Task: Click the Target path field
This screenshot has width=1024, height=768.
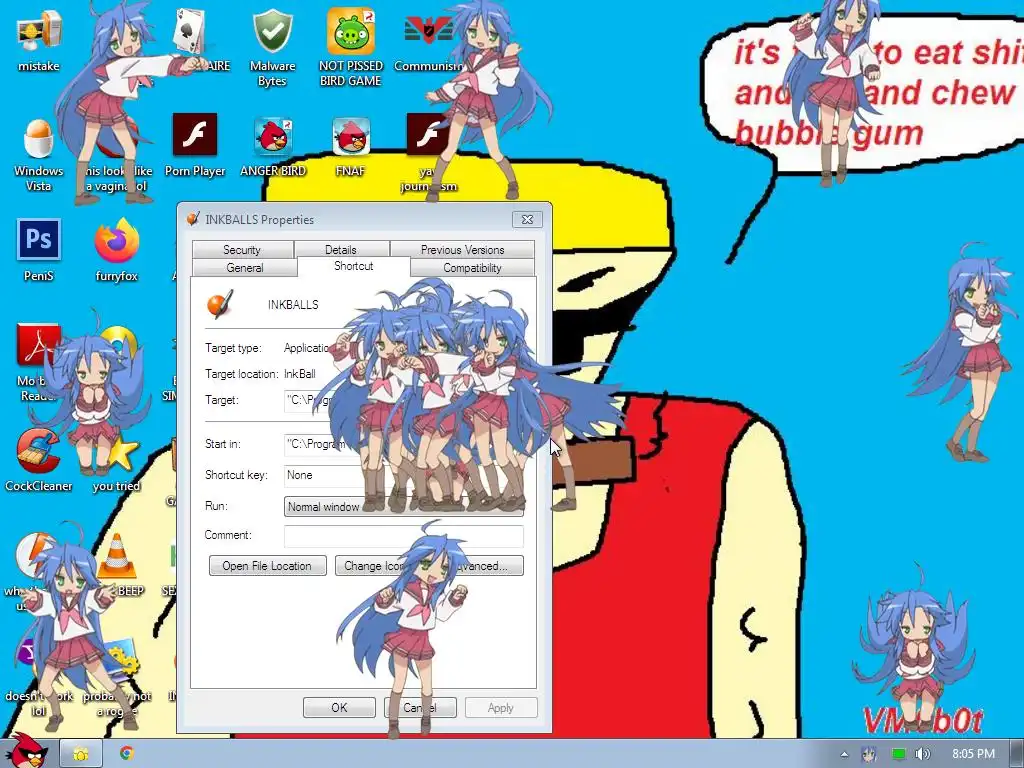Action: point(404,400)
